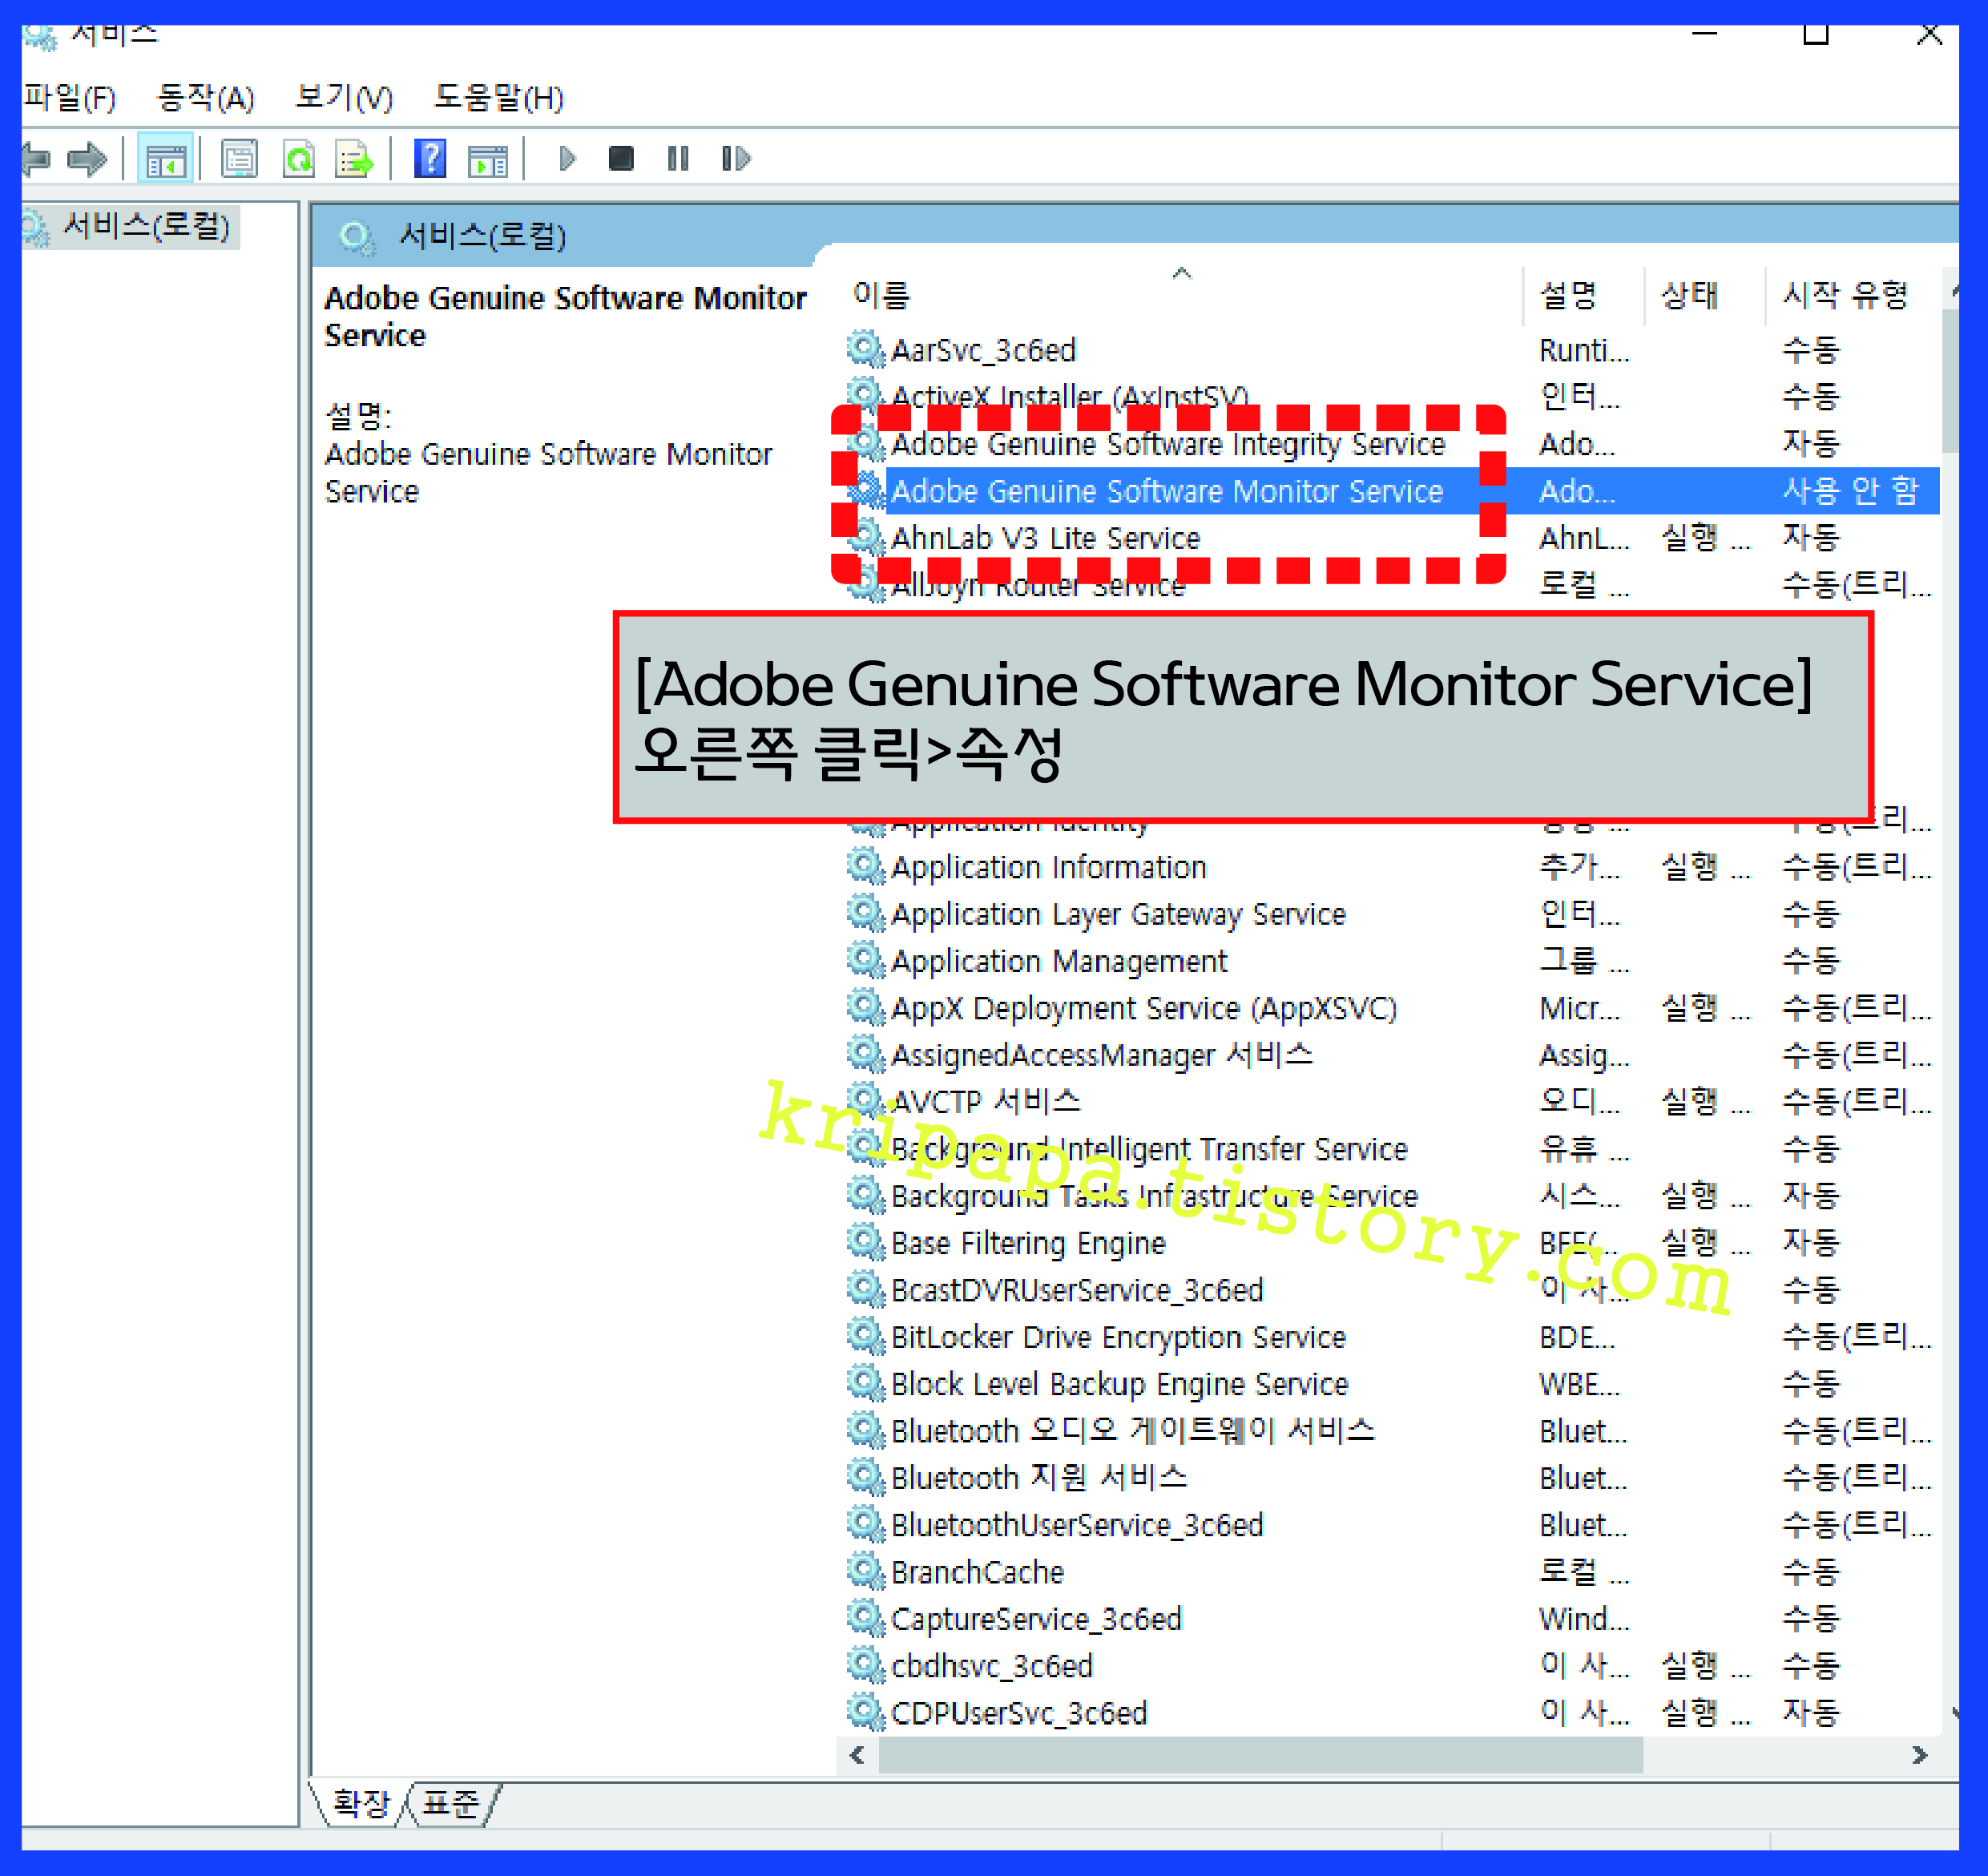Image resolution: width=1988 pixels, height=1876 pixels.
Task: Select the Bluetooth 지원 서비스 row
Action: coord(1392,1478)
